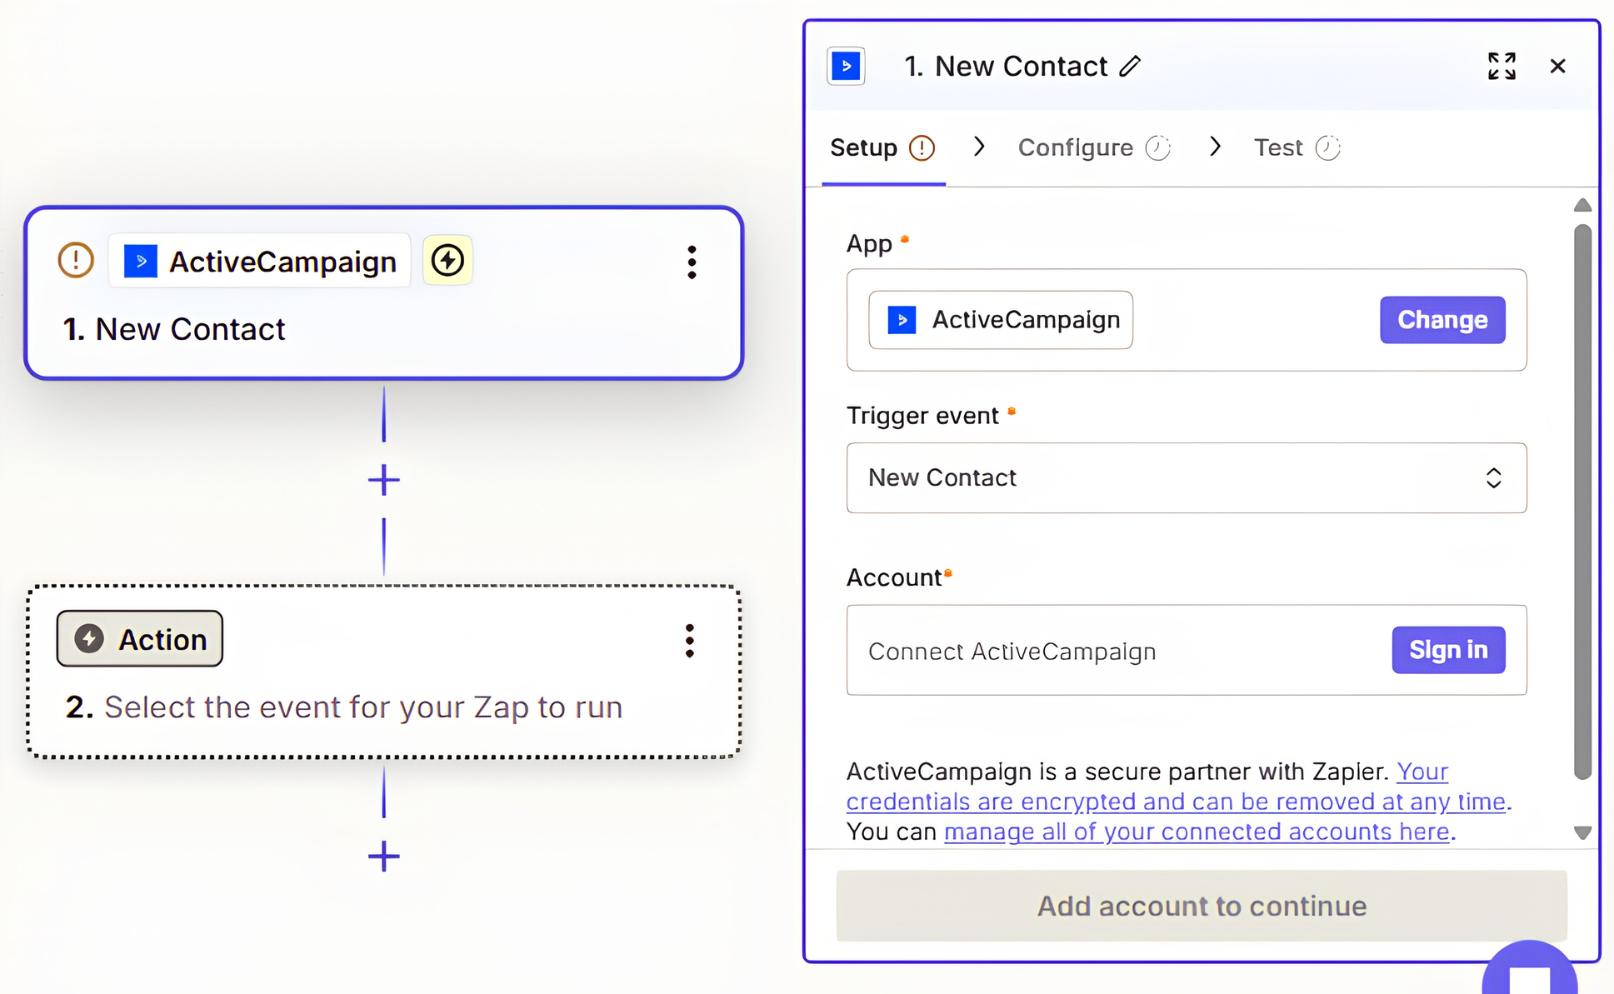Click the panel scrollbar down arrow
Image resolution: width=1614 pixels, height=994 pixels.
1582,833
